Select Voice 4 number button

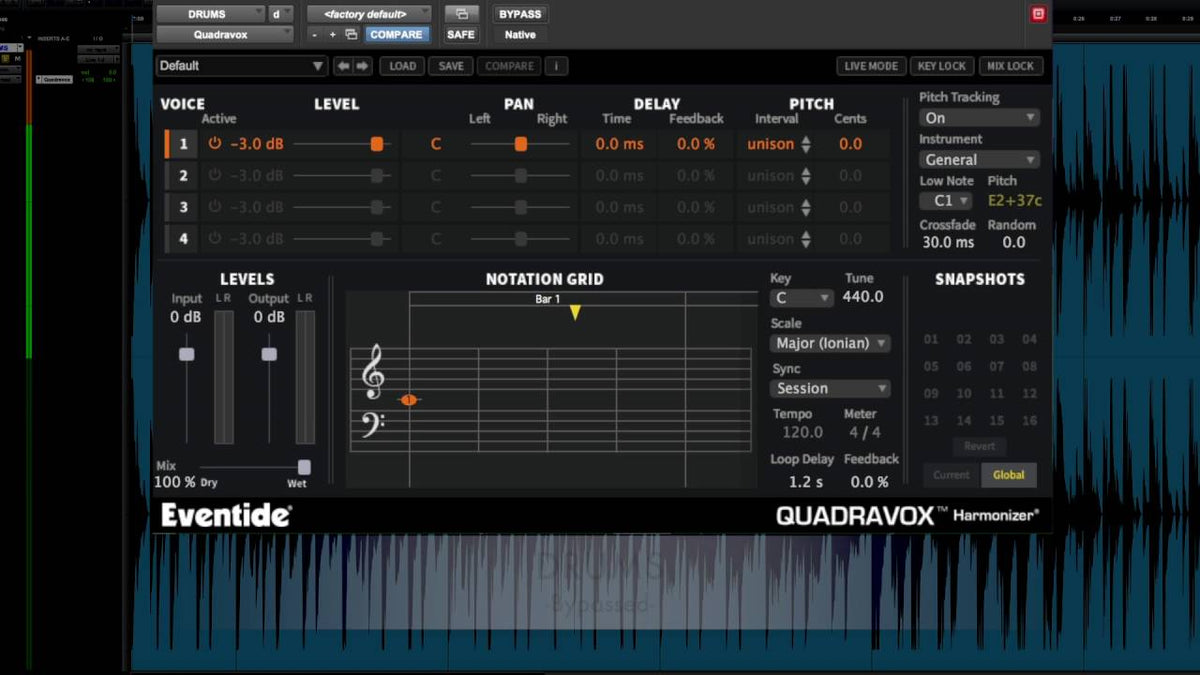(183, 239)
